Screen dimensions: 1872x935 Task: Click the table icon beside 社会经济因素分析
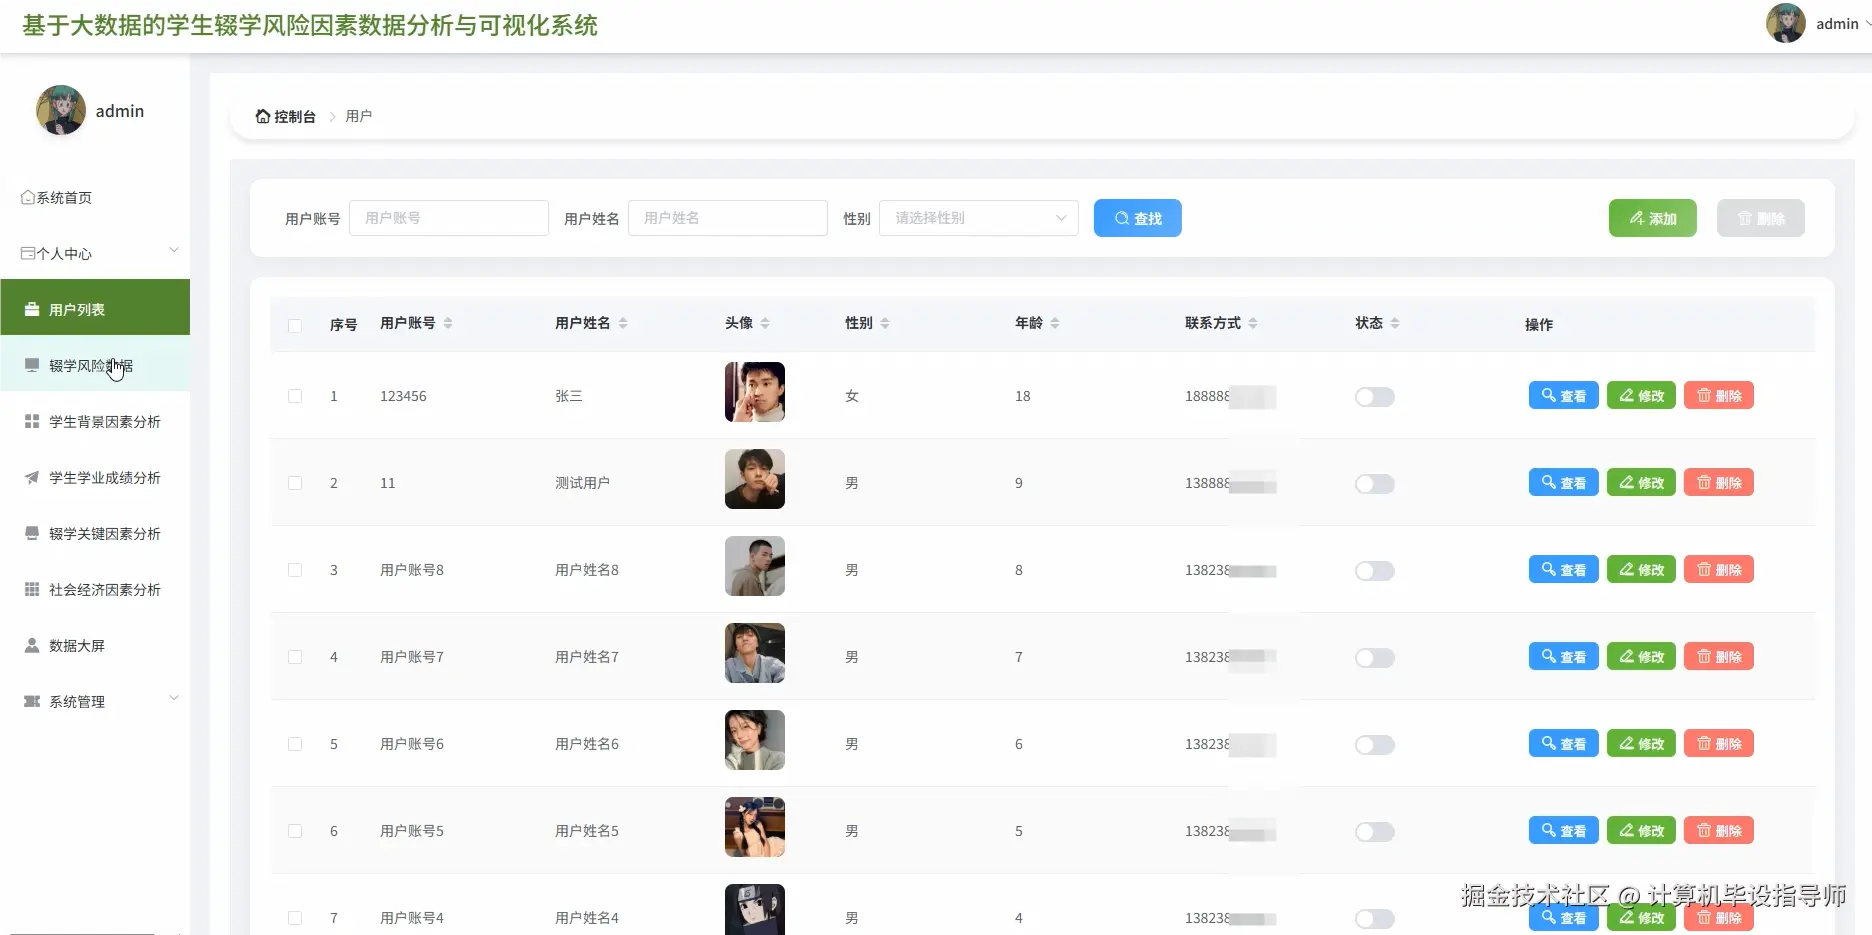tap(32, 590)
